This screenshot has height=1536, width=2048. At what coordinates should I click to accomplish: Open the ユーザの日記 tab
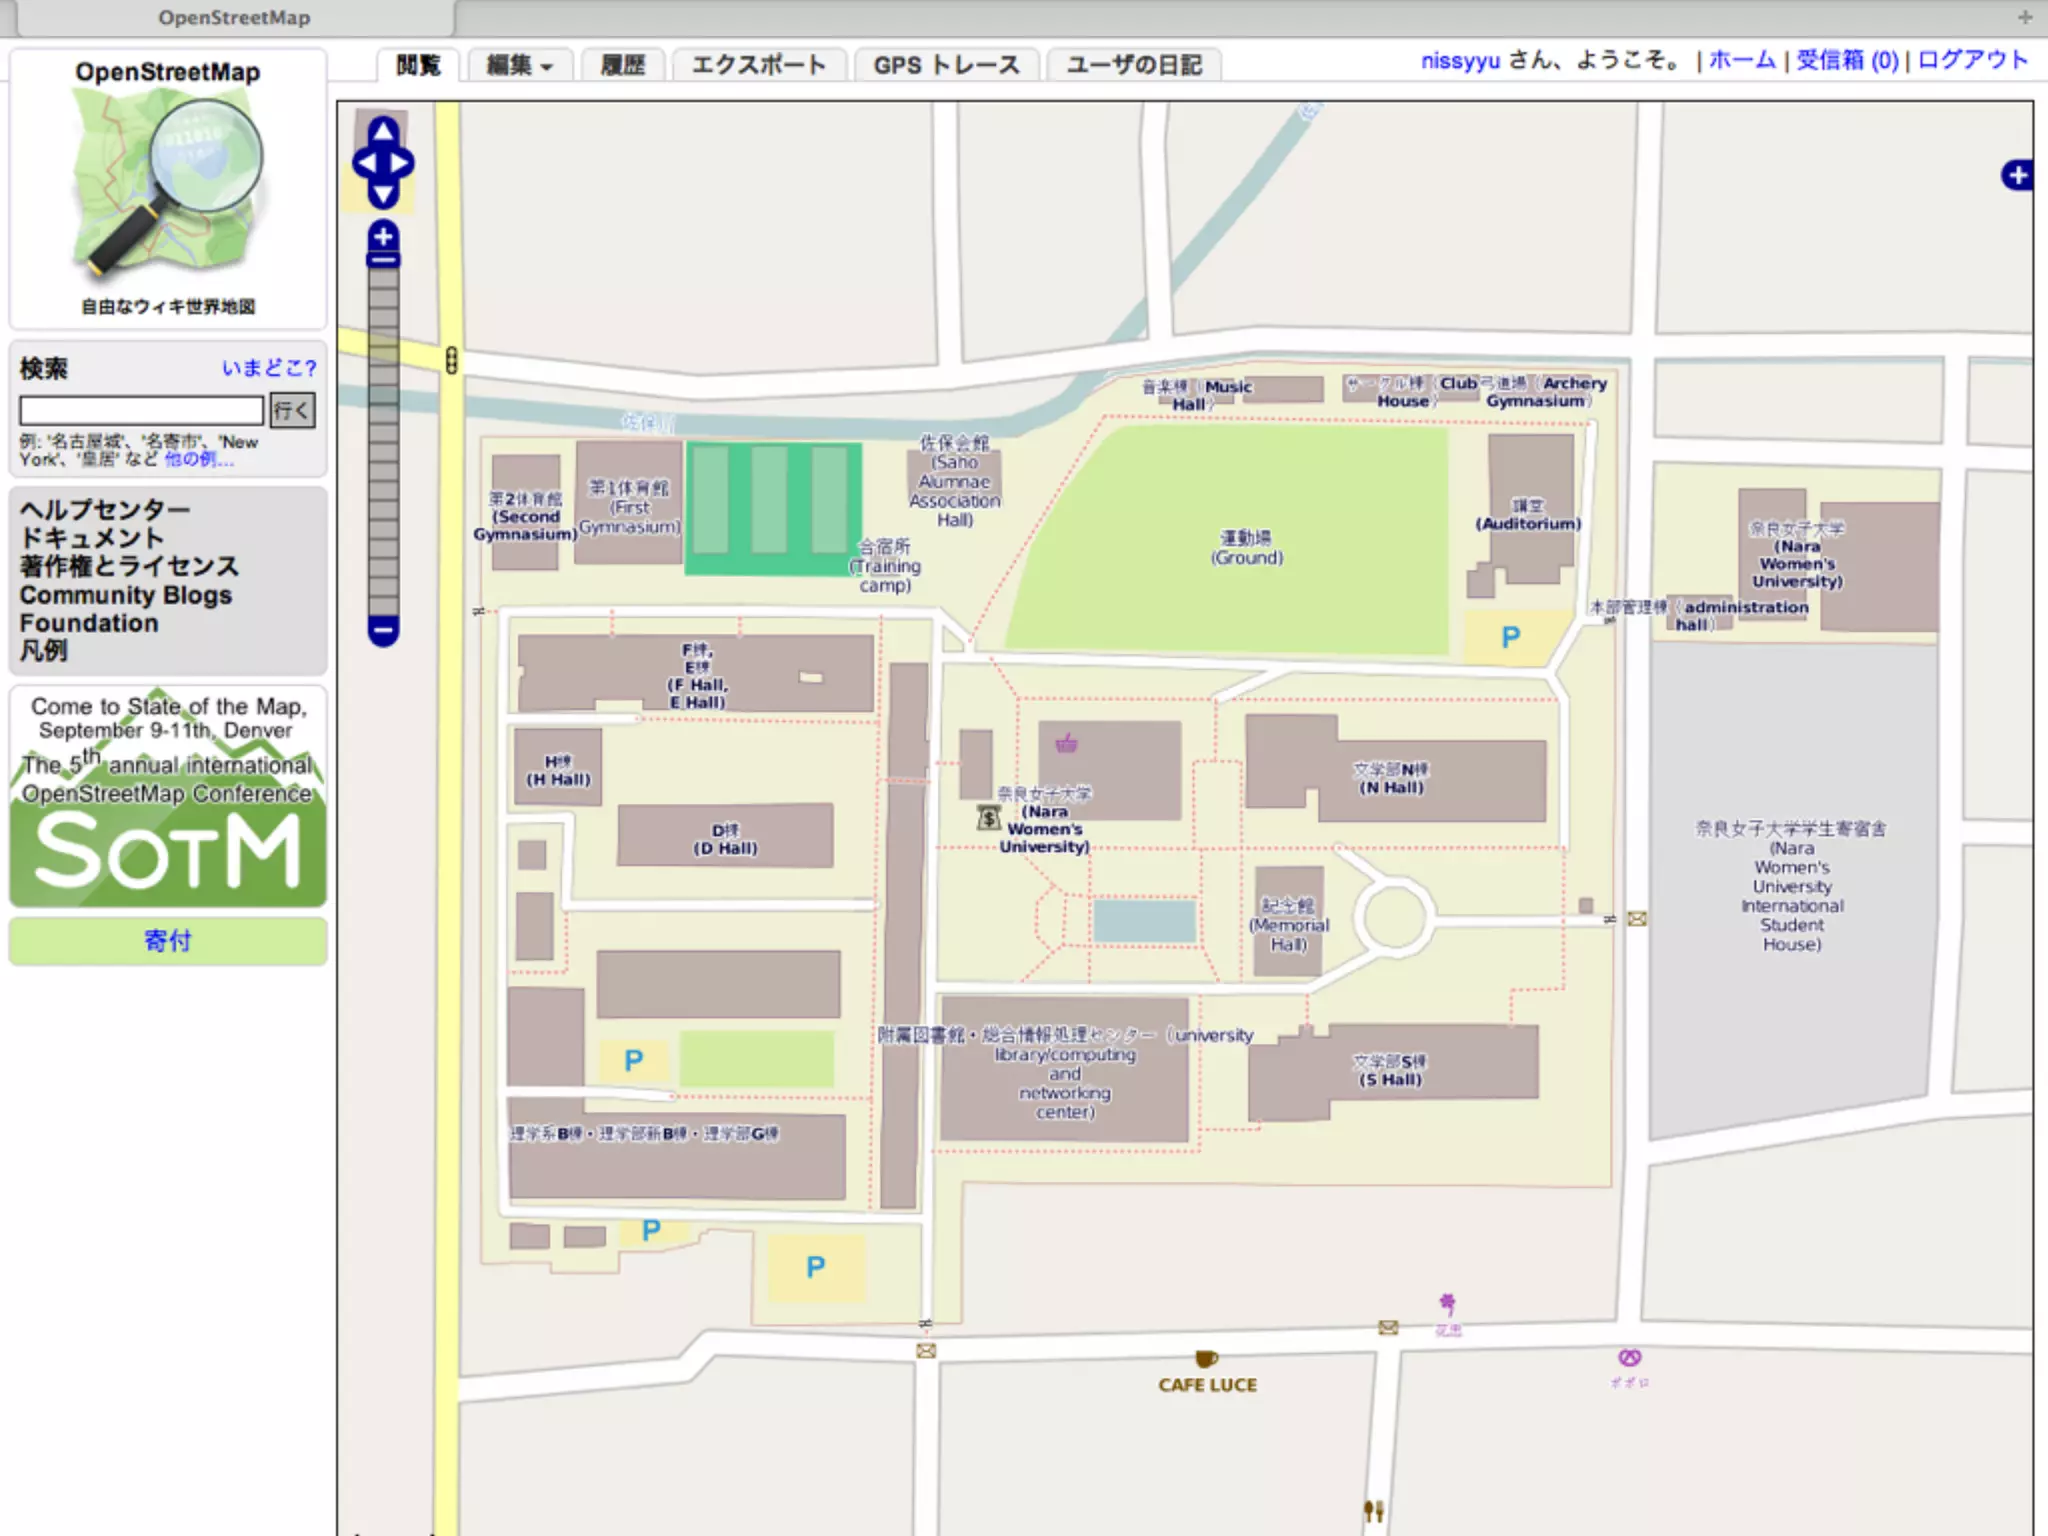point(1133,66)
